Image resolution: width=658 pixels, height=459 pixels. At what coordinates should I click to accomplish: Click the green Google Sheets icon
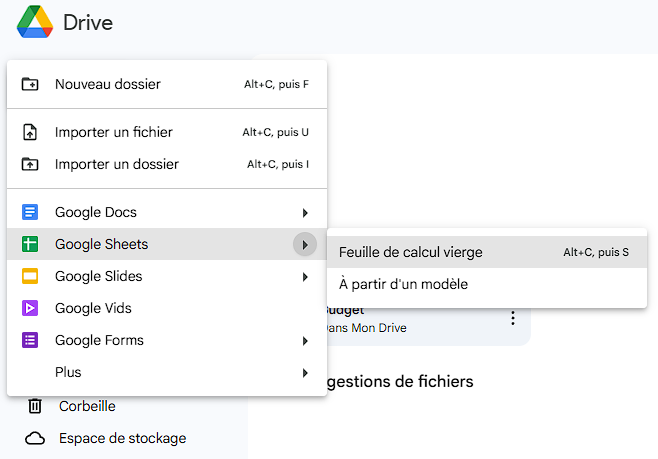click(30, 244)
